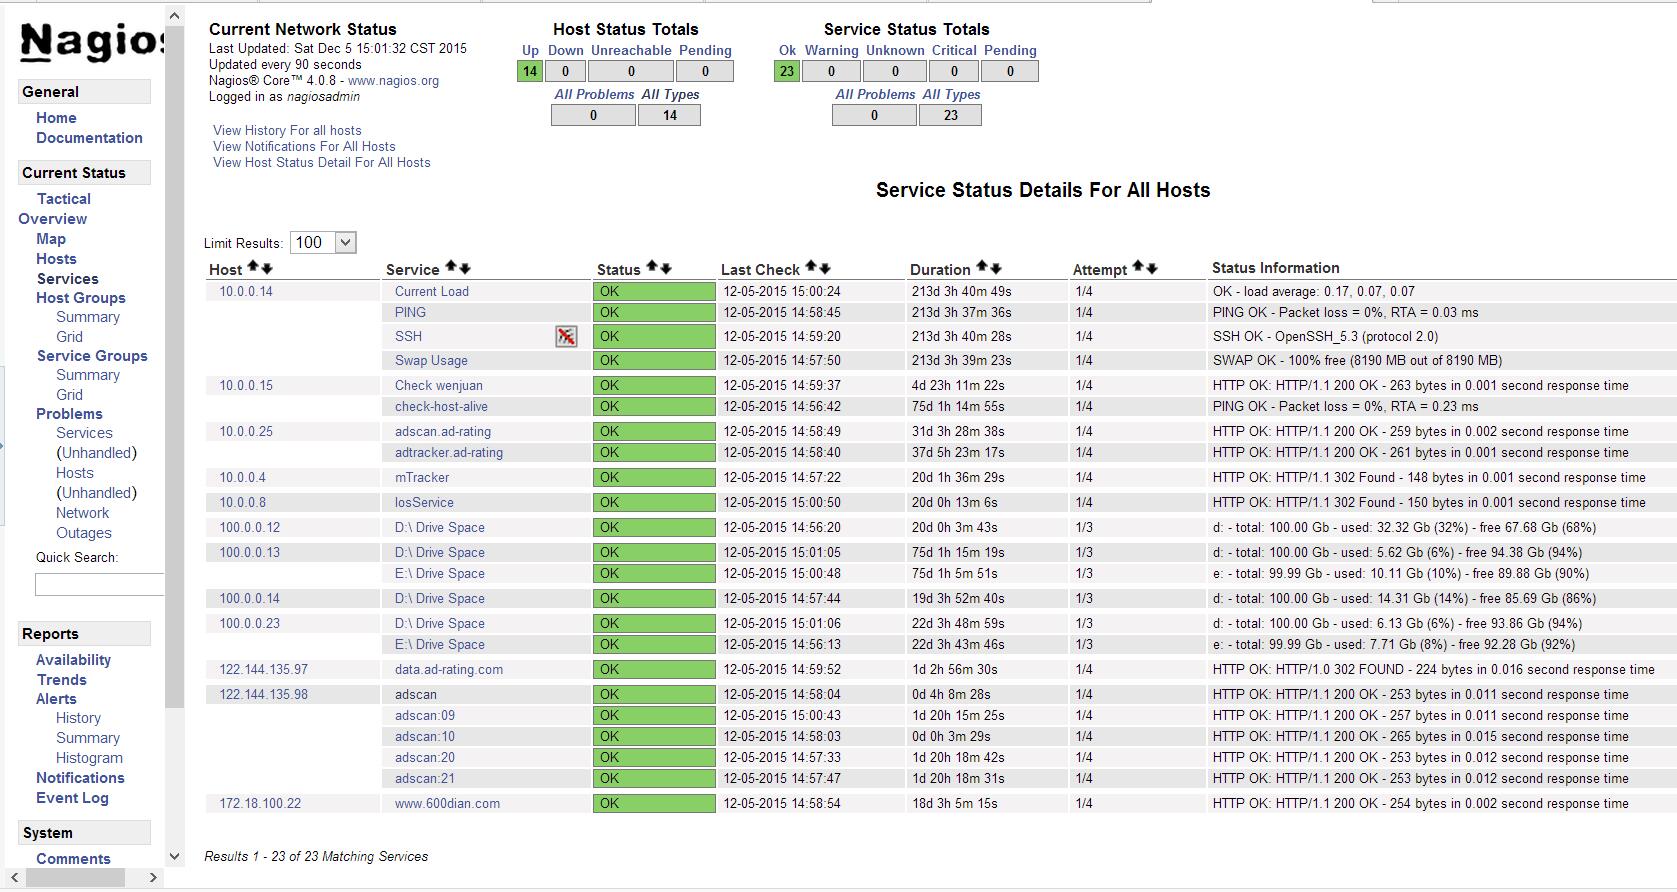This screenshot has width=1677, height=892.
Task: Open Swap Usage service link
Action: [431, 361]
